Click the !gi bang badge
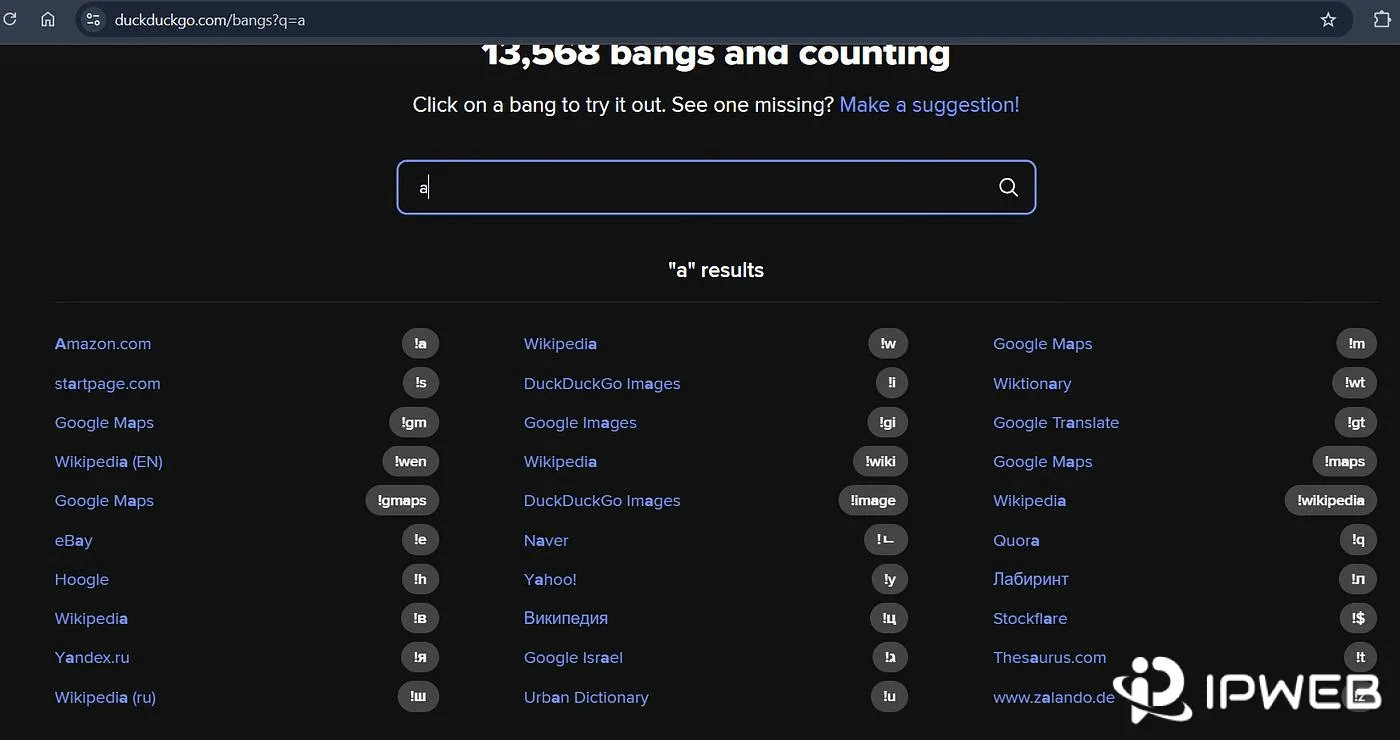 [x=887, y=423]
